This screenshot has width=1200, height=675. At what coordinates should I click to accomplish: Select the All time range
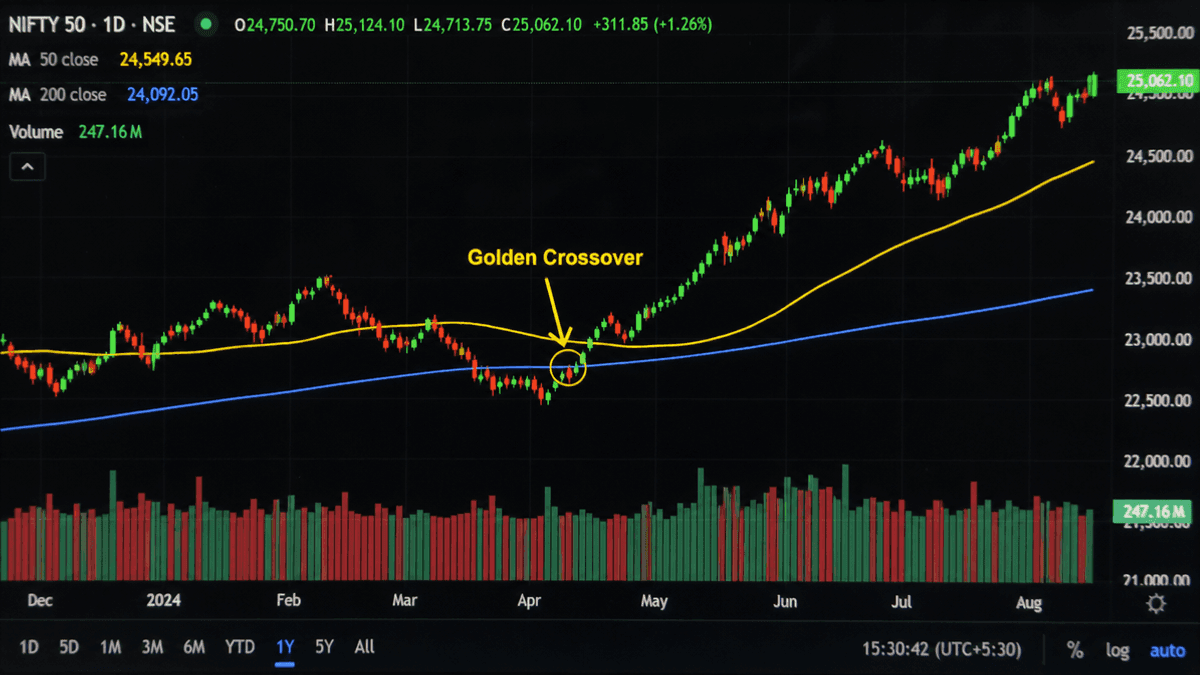click(365, 648)
